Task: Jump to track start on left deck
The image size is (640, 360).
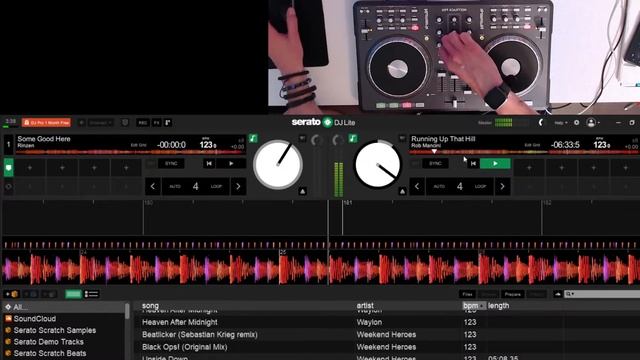Action: (x=209, y=164)
